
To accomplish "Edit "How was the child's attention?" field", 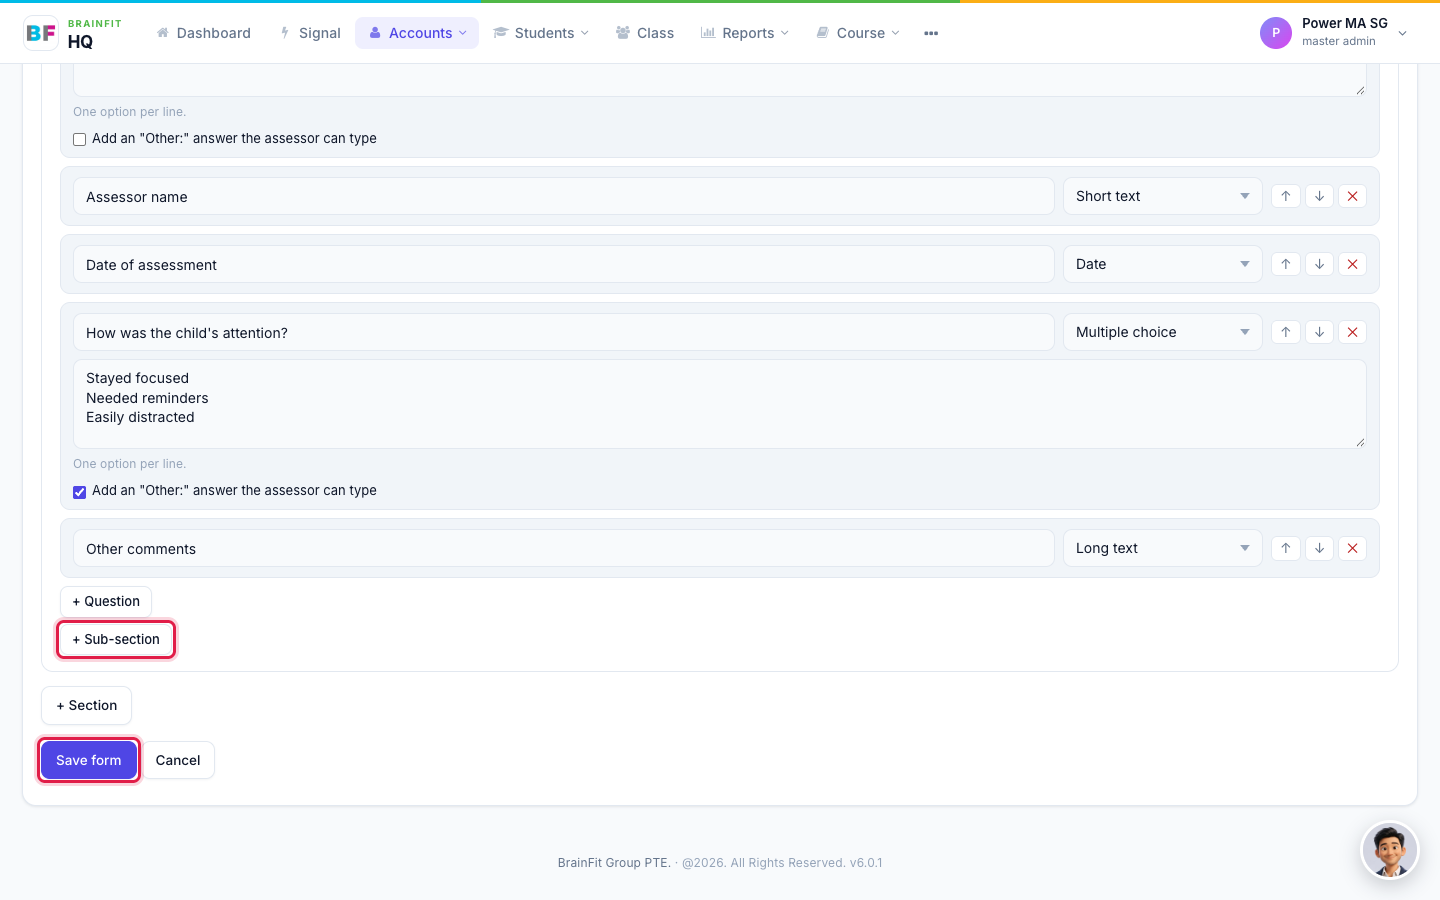I will 564,333.
